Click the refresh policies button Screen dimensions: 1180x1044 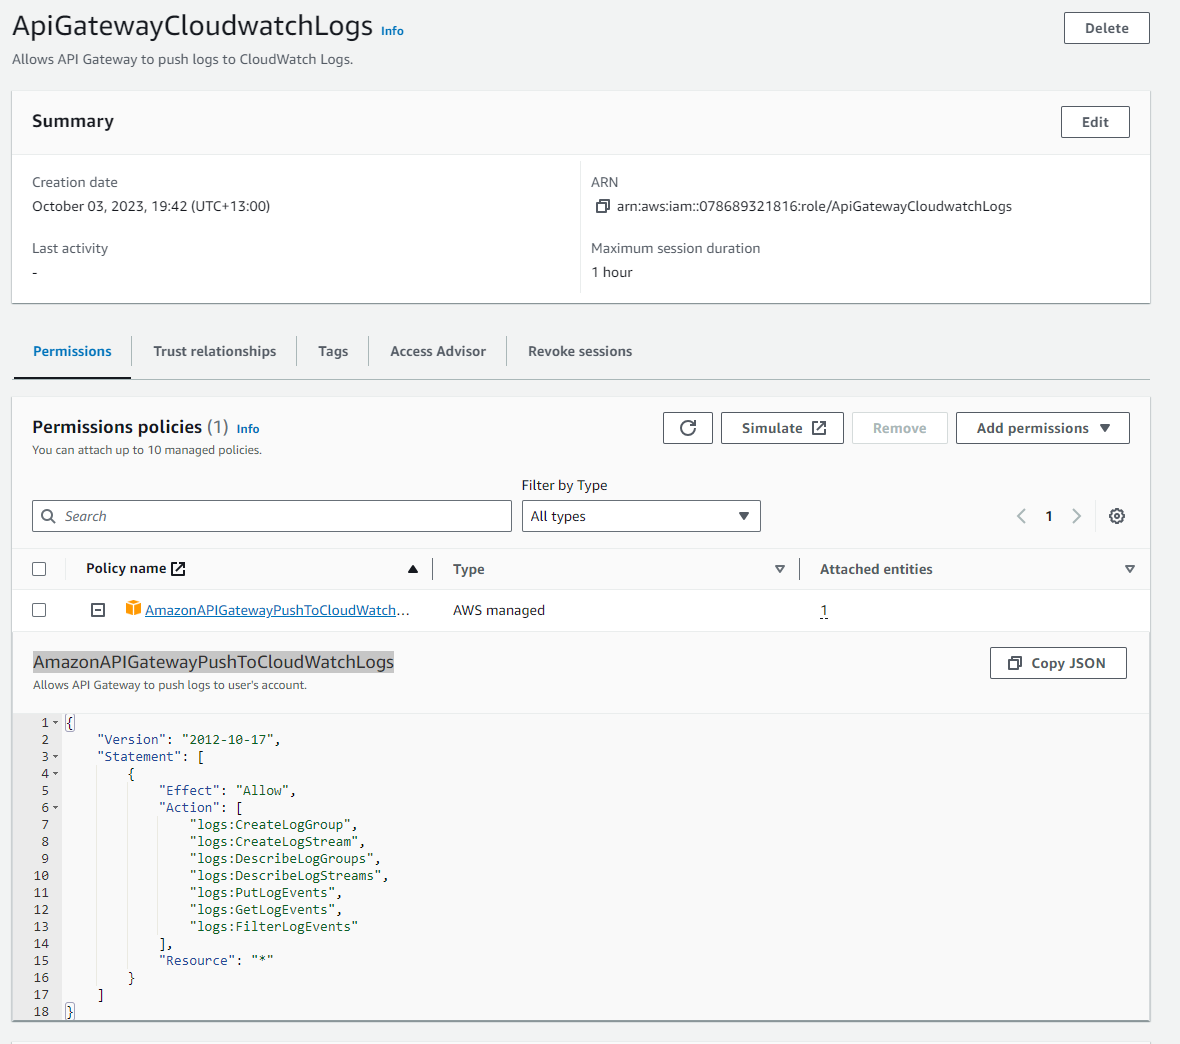pyautogui.click(x=687, y=428)
